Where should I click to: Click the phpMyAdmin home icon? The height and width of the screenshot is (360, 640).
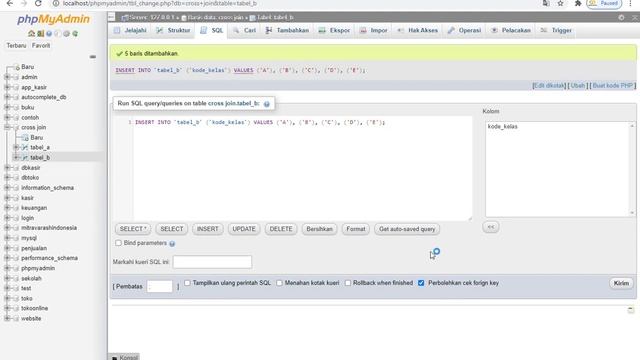[x=31, y=33]
